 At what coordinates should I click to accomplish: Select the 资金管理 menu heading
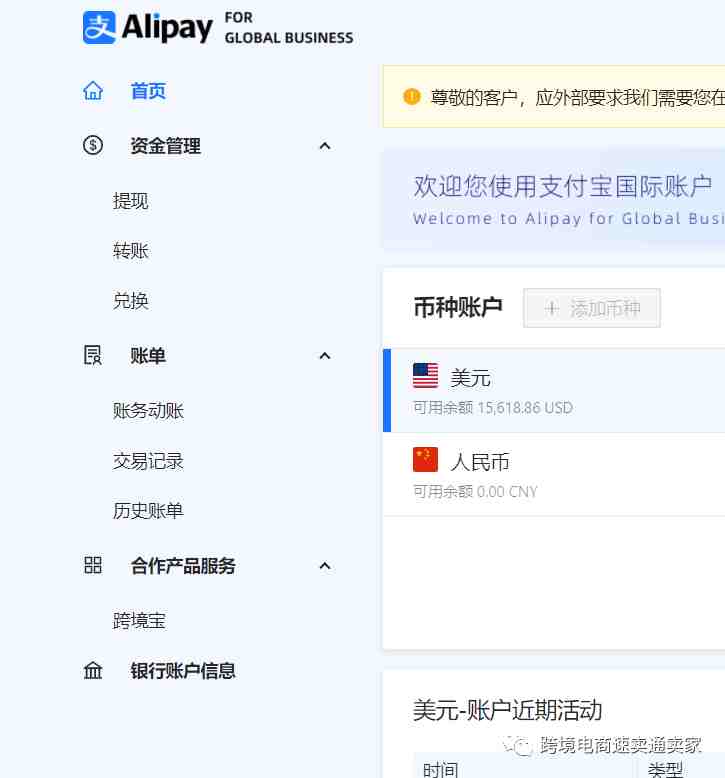(x=165, y=146)
